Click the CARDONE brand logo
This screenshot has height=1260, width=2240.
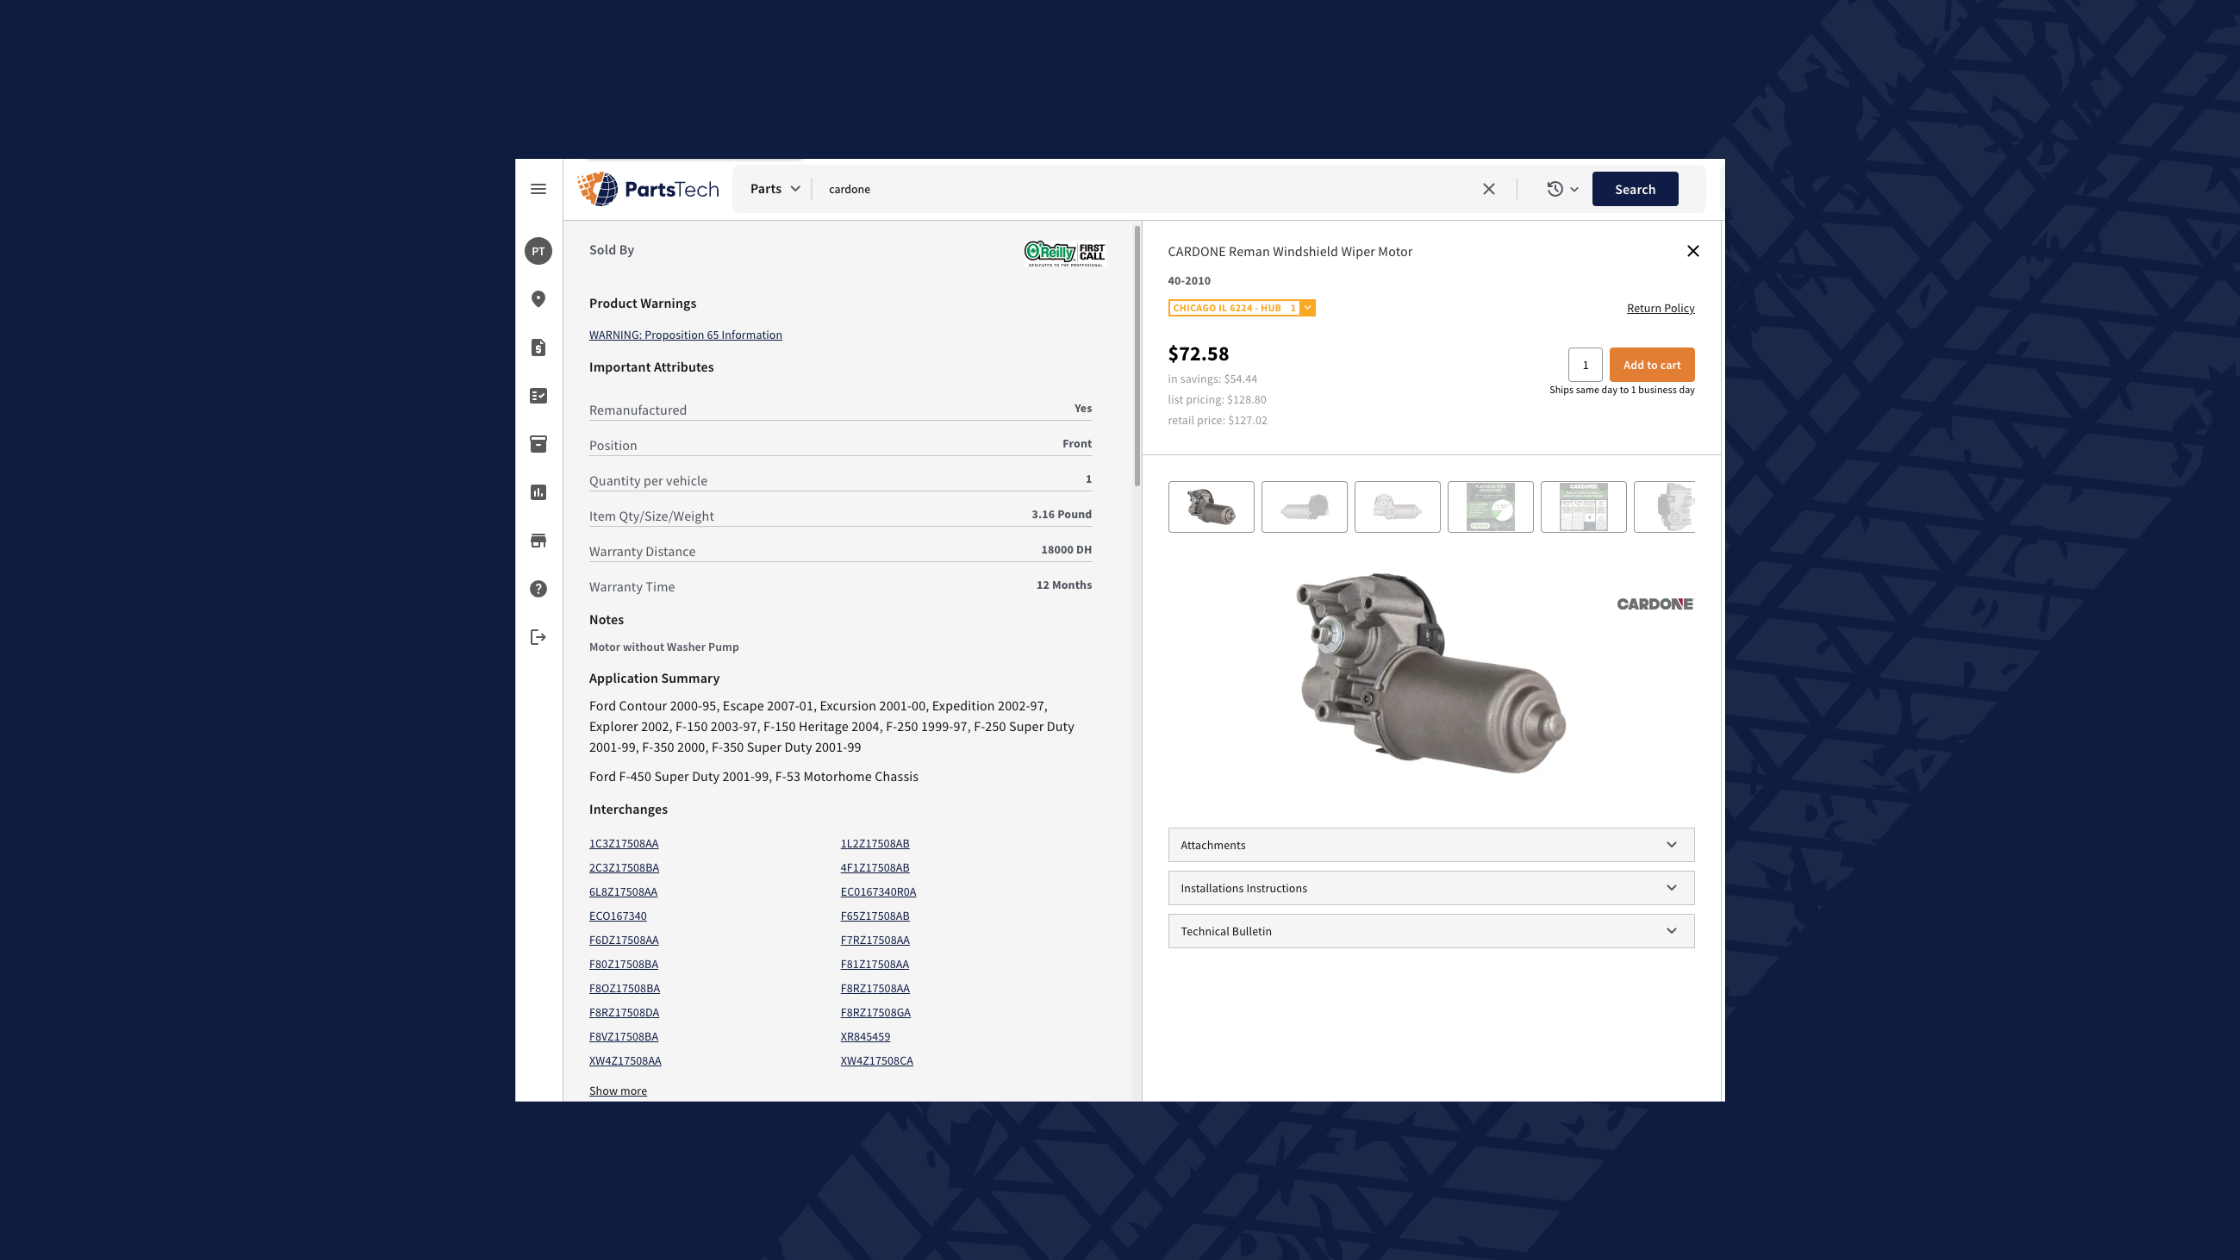pos(1655,604)
